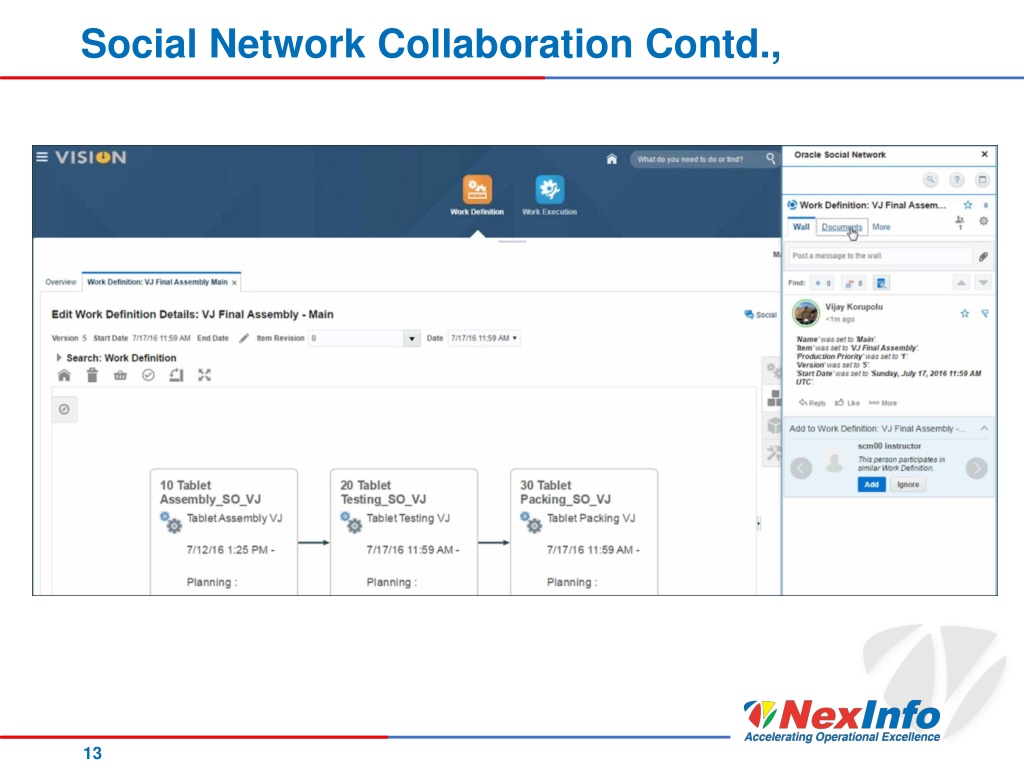Star Vijay Korupolu's wall message
1024x768 pixels.
965,313
